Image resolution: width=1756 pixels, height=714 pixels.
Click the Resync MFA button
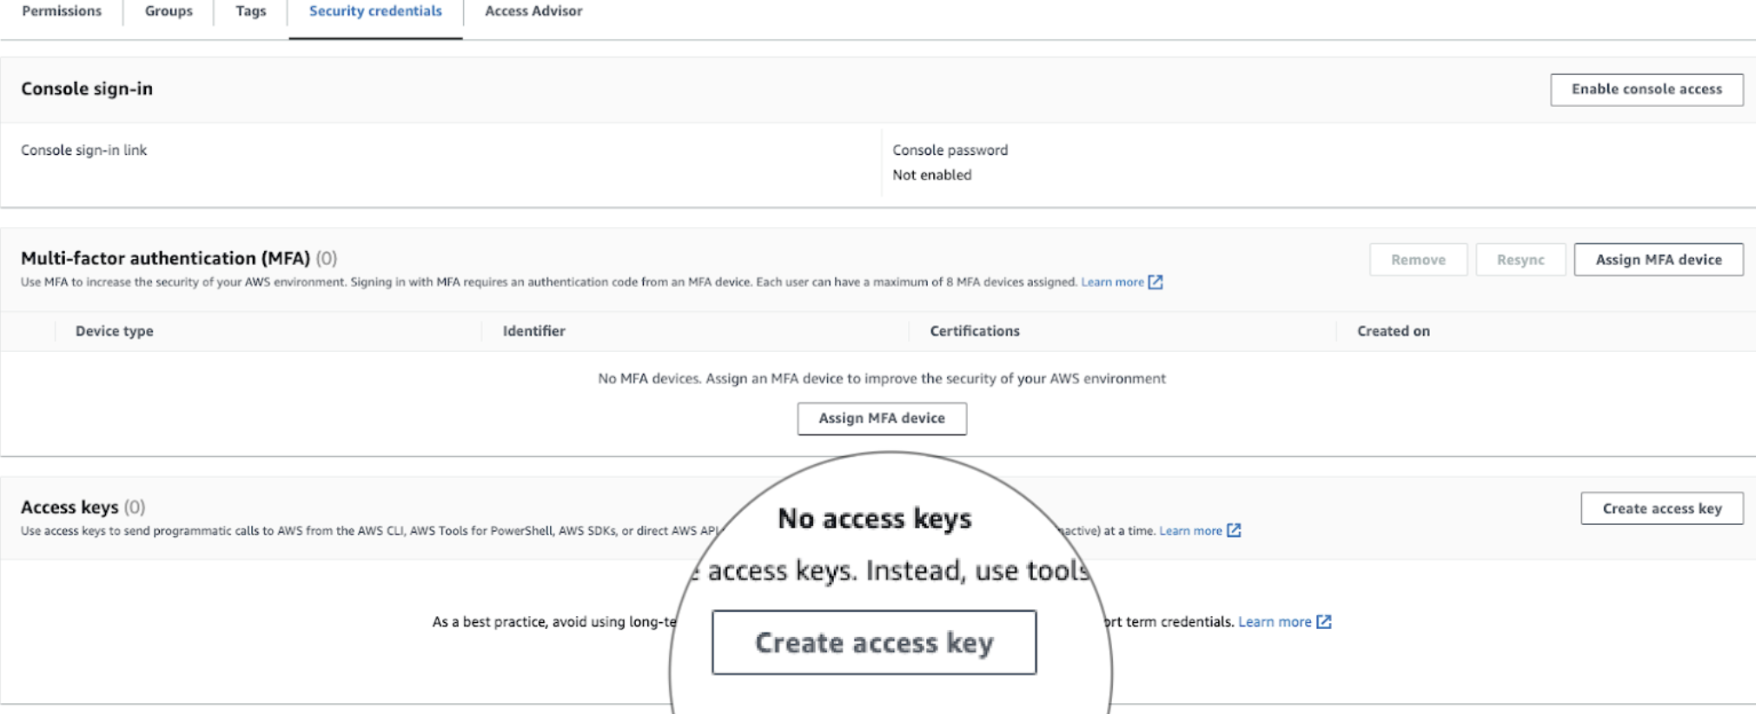tap(1520, 259)
